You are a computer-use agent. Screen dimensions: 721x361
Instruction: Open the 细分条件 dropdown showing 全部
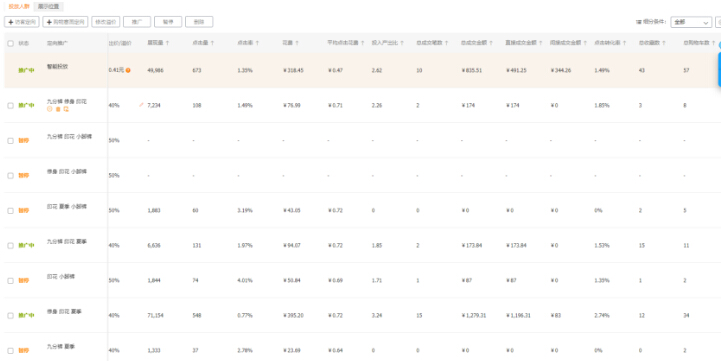click(x=691, y=22)
